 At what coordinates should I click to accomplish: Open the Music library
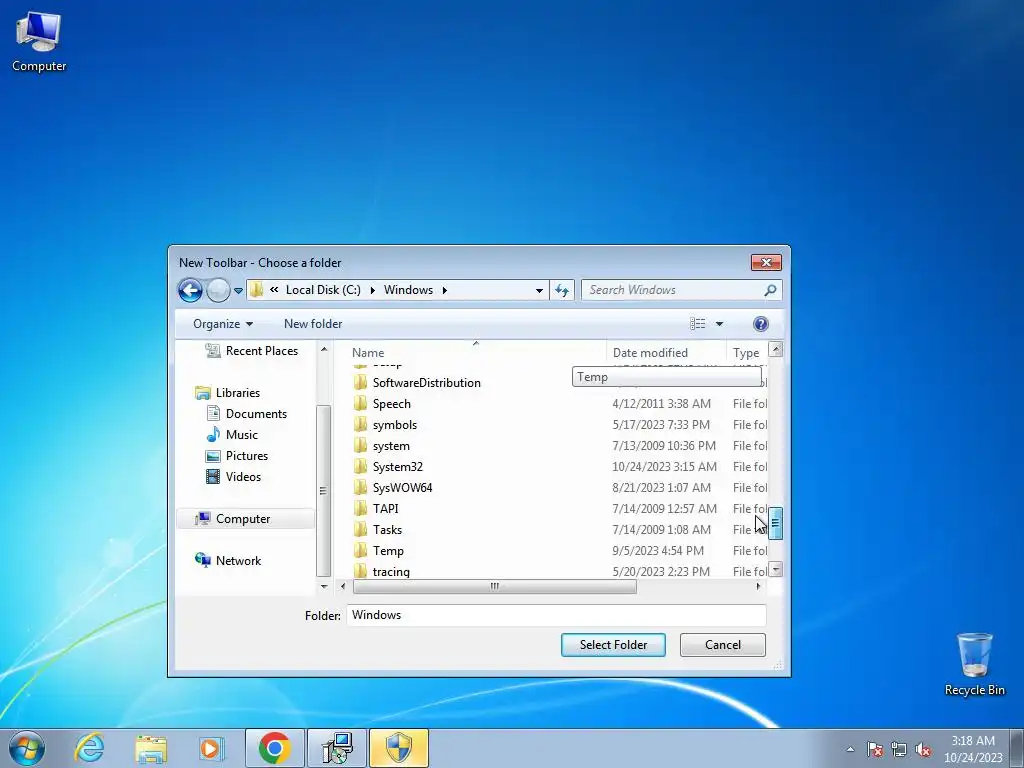tap(232, 434)
